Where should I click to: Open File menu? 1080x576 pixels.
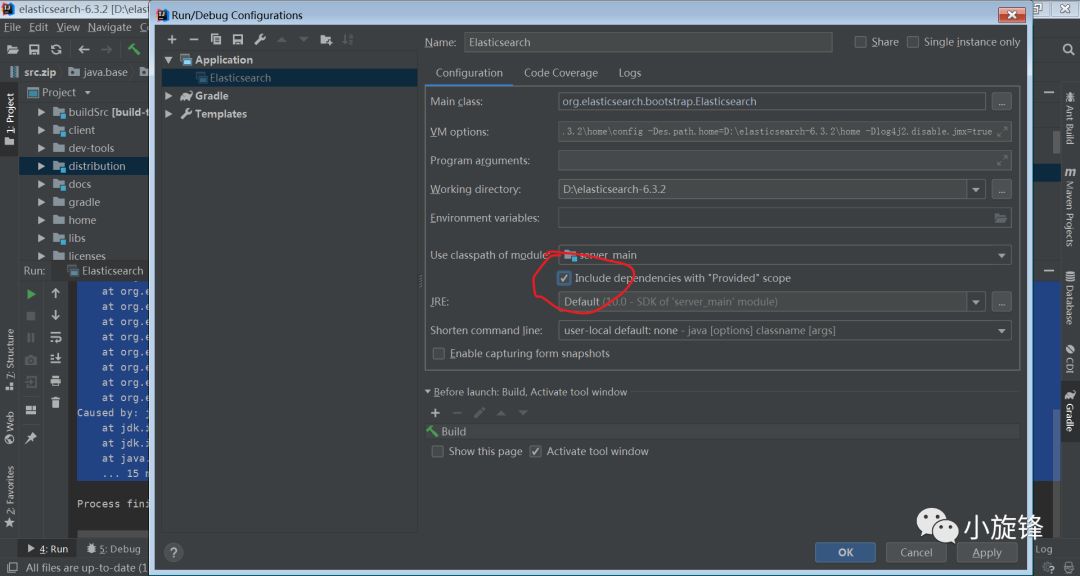(x=12, y=27)
